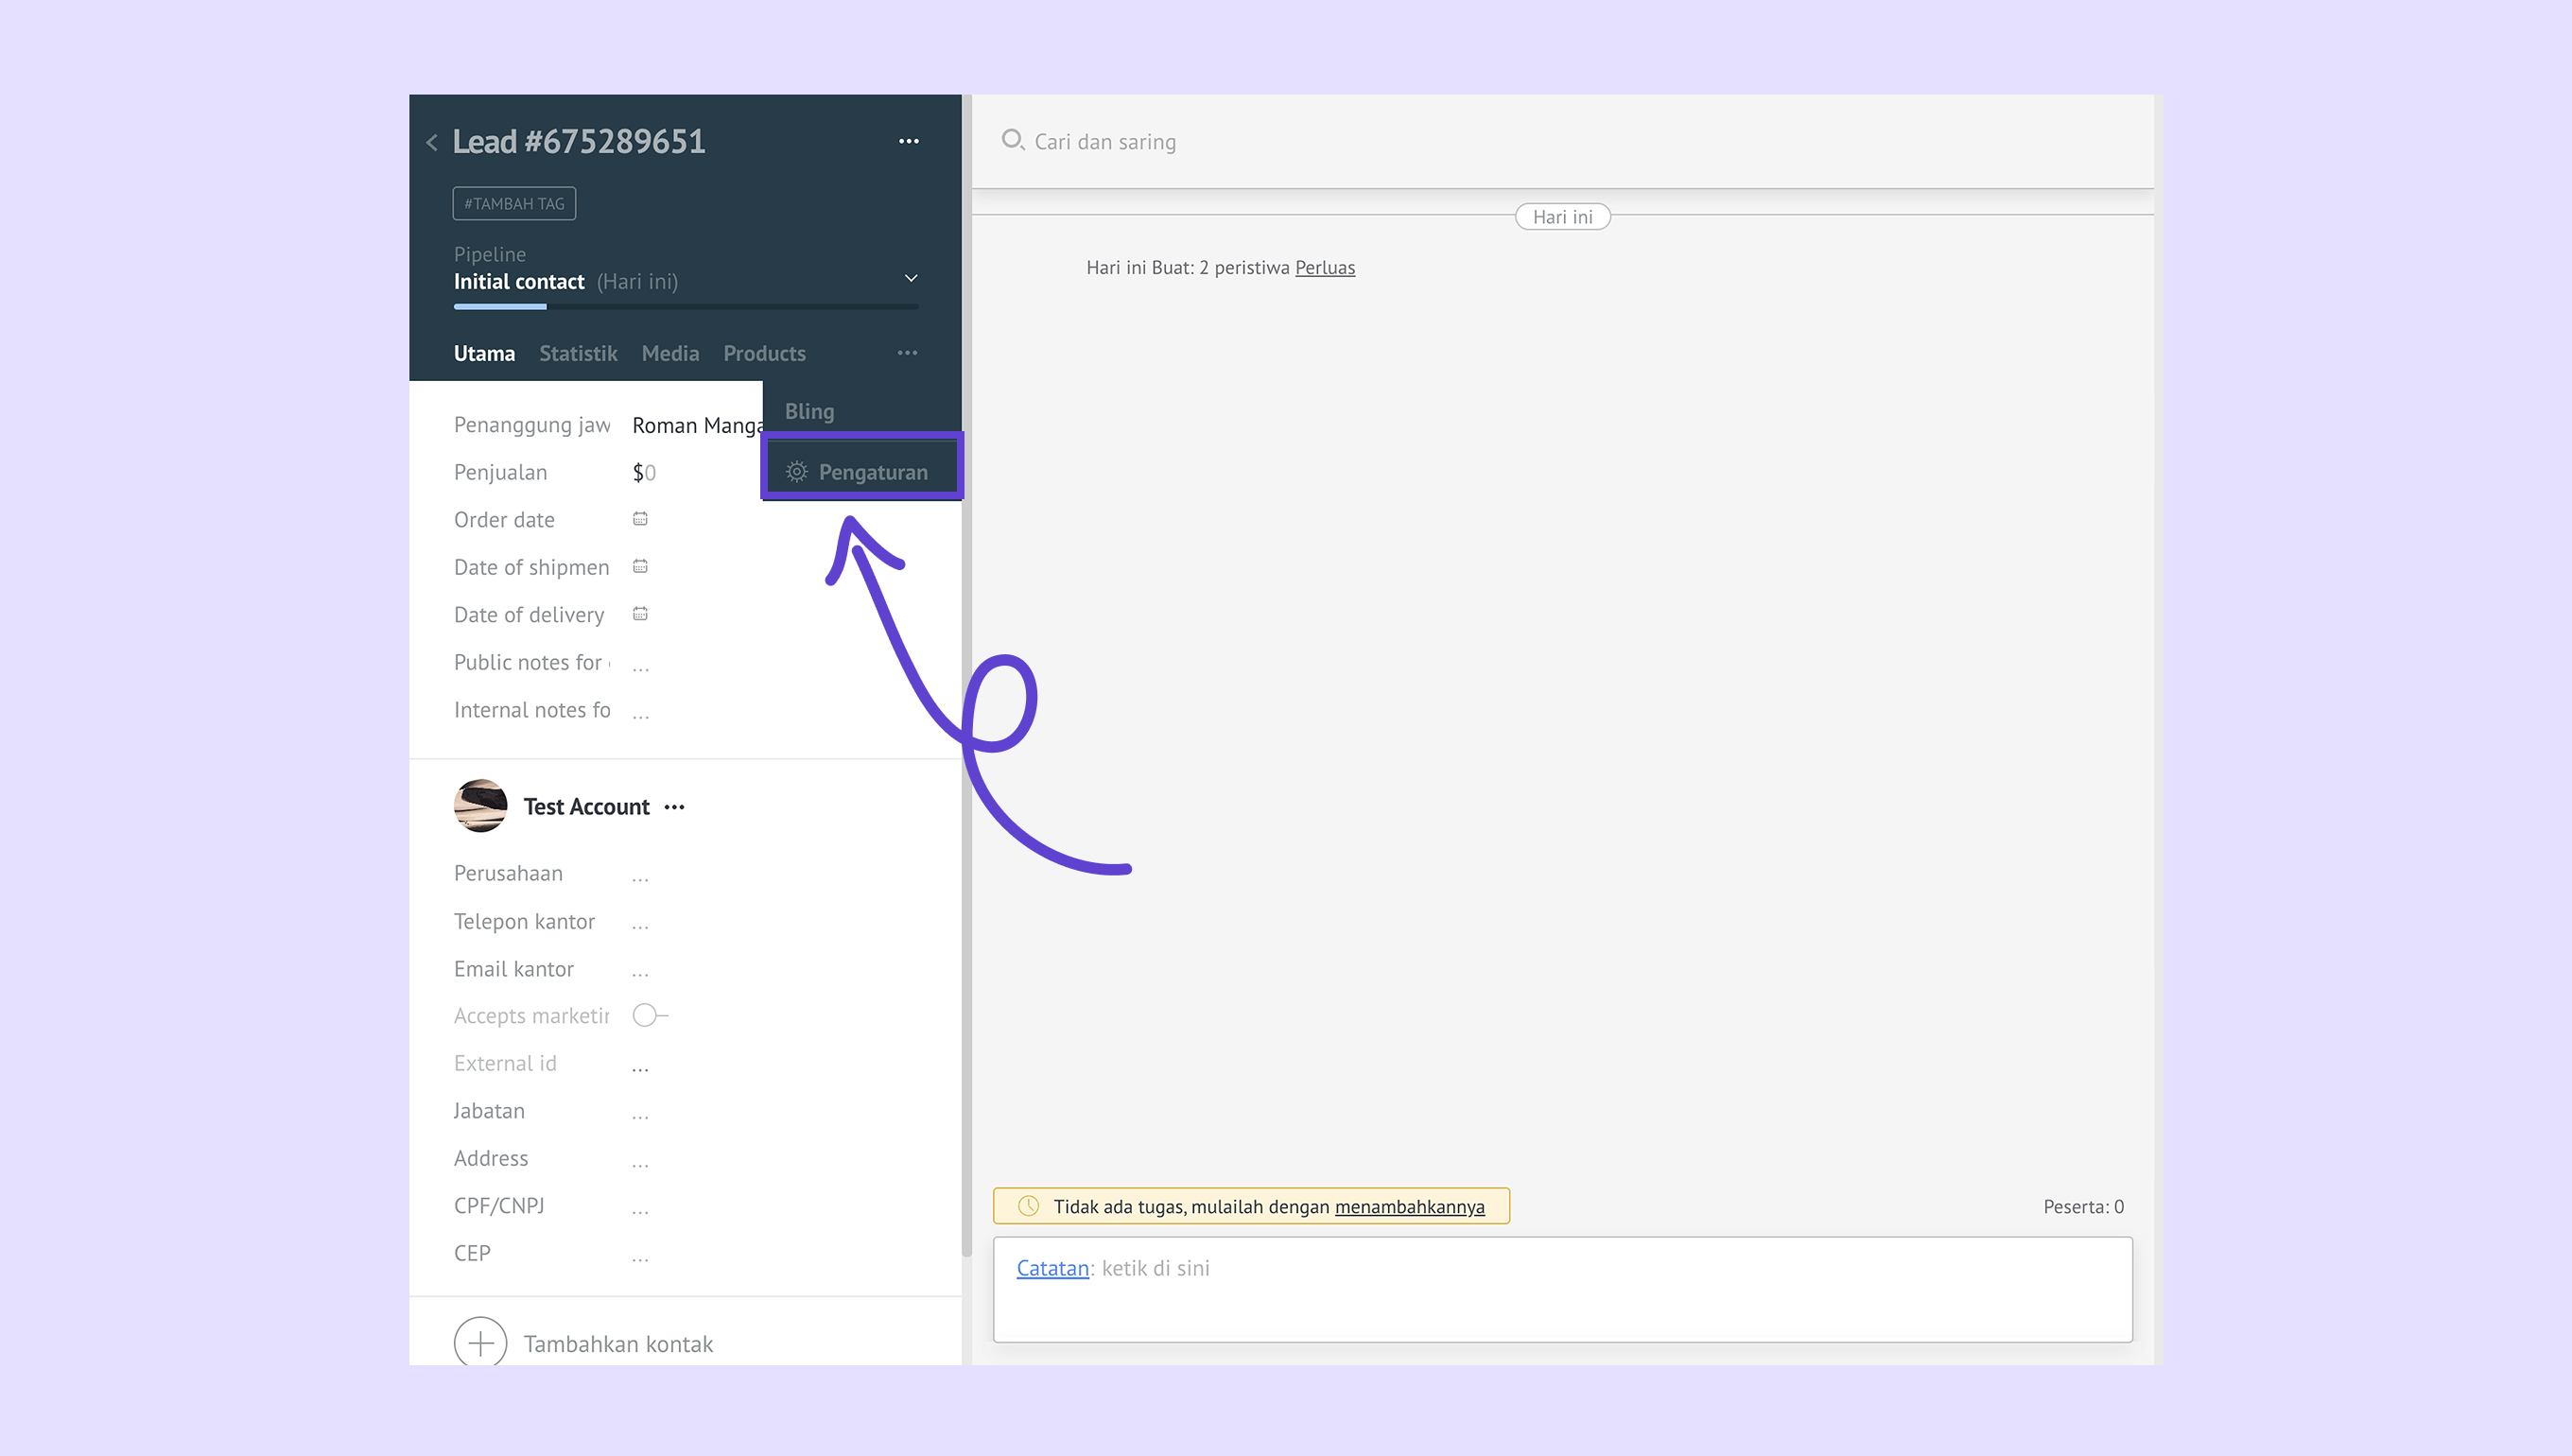The height and width of the screenshot is (1456, 2572).
Task: Toggle the Accepts marketing switch
Action: tap(649, 1016)
